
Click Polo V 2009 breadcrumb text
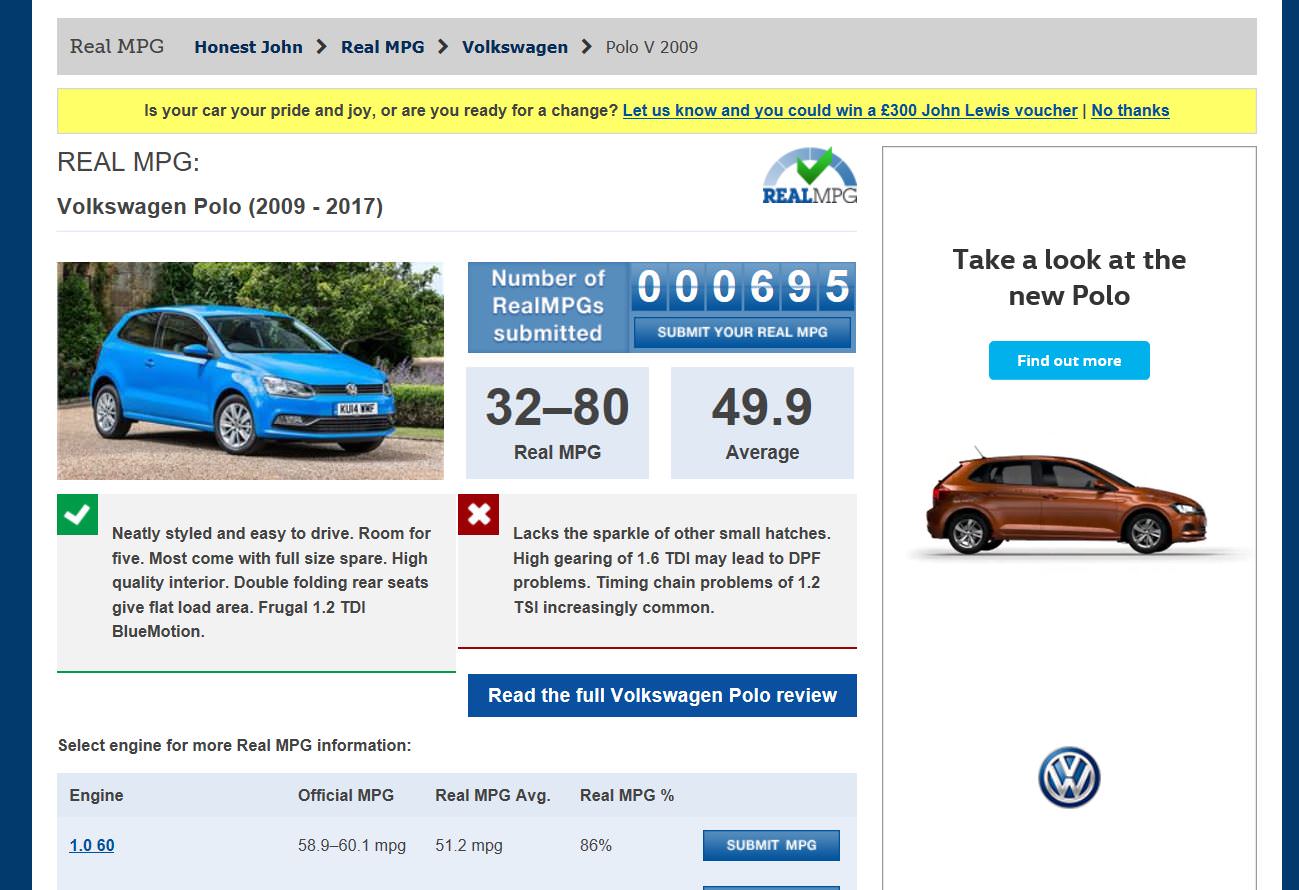[x=652, y=47]
